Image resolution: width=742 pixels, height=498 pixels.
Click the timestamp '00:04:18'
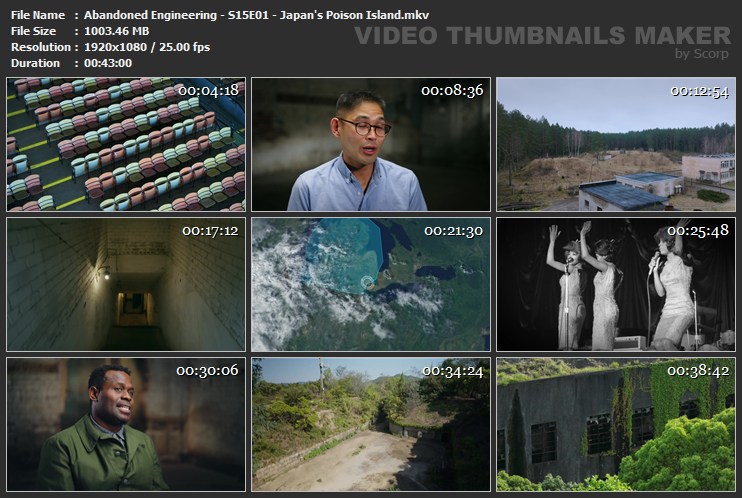(208, 90)
